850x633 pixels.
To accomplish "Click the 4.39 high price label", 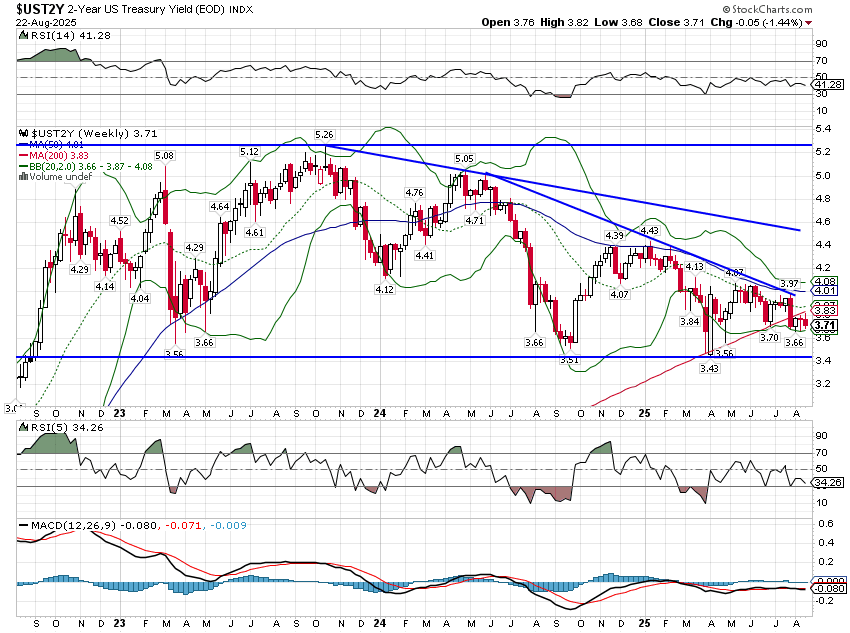I will coord(615,235).
